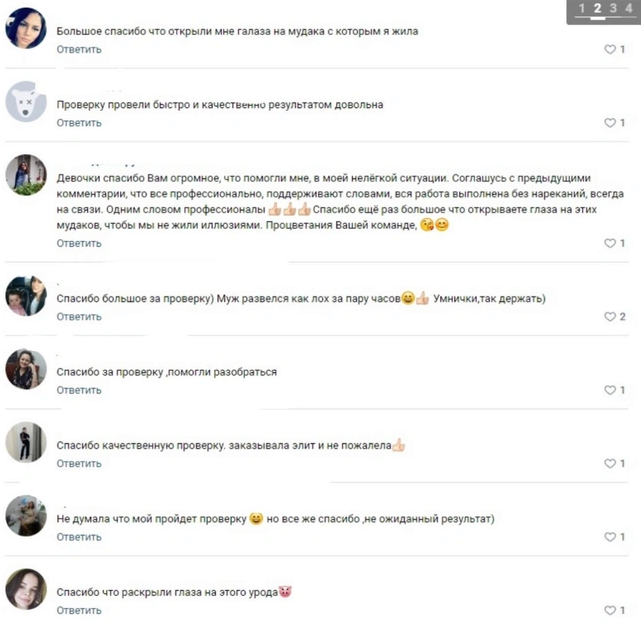Like the comment about 'с которым я жила'
Image resolution: width=641 pixels, height=623 pixels.
tap(614, 49)
